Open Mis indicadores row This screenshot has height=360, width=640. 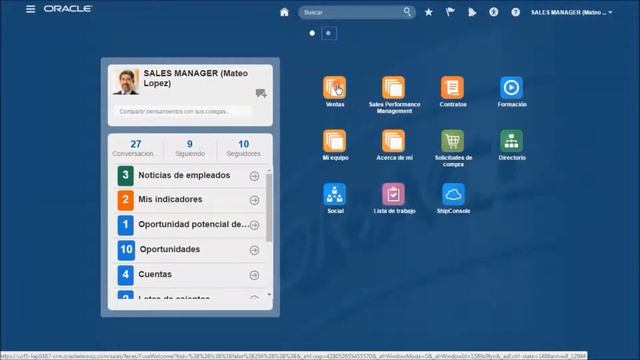click(x=190, y=200)
